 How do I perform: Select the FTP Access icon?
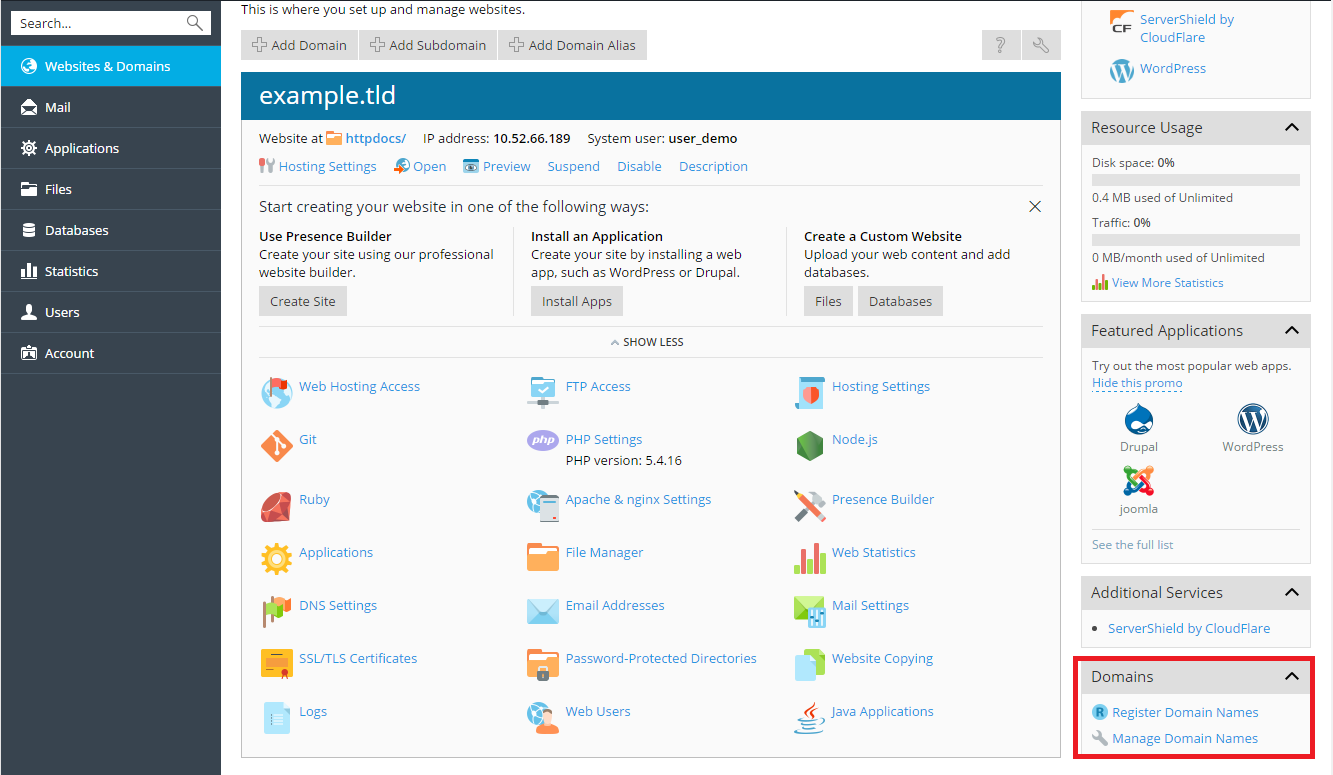tap(543, 392)
